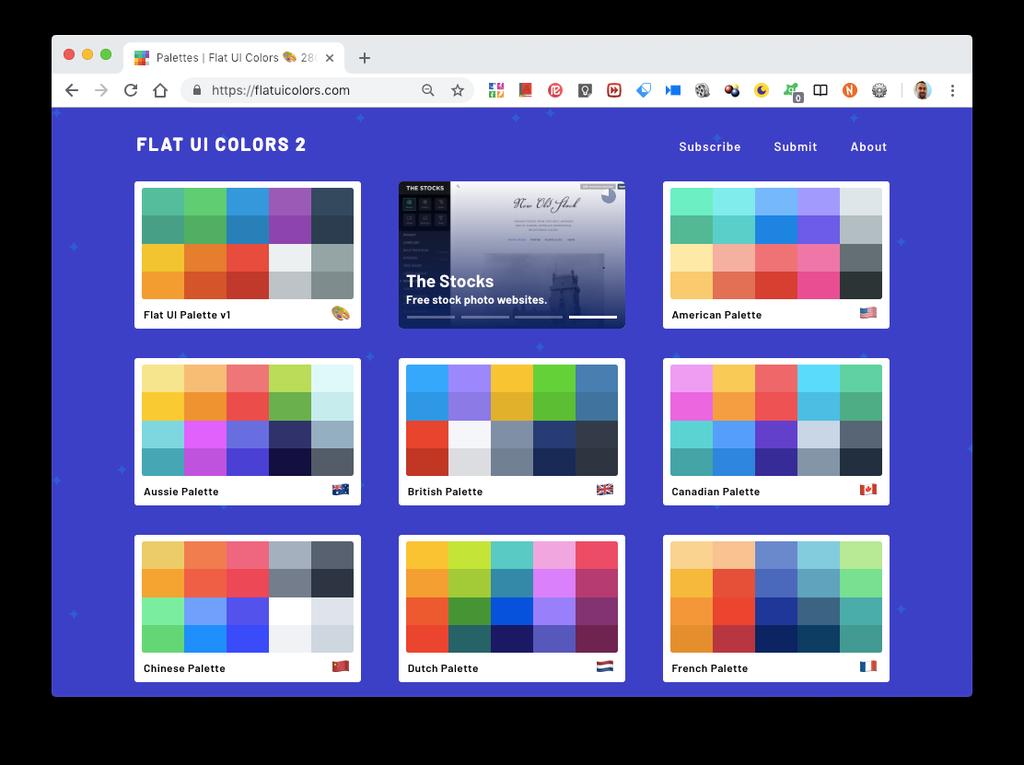The width and height of the screenshot is (1024, 765).
Task: Open the Subscribe link
Action: pos(710,147)
